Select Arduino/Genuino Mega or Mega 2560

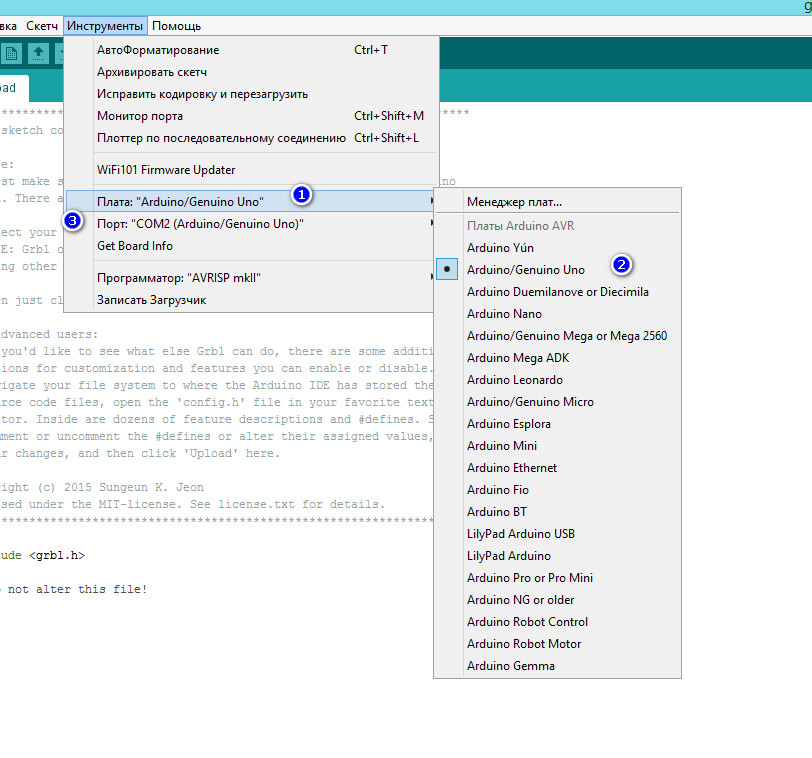click(557, 336)
